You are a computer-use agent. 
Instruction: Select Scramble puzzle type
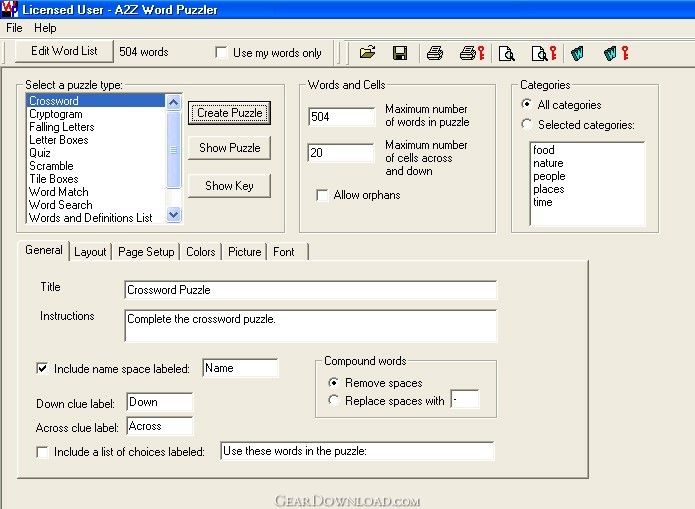tap(96, 166)
